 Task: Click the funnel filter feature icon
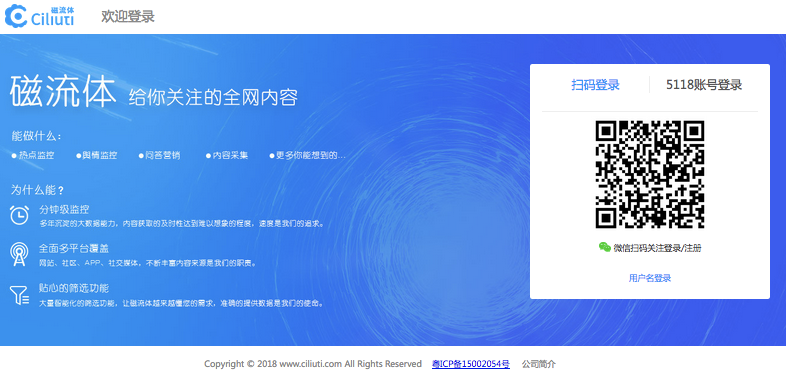pyautogui.click(x=19, y=295)
